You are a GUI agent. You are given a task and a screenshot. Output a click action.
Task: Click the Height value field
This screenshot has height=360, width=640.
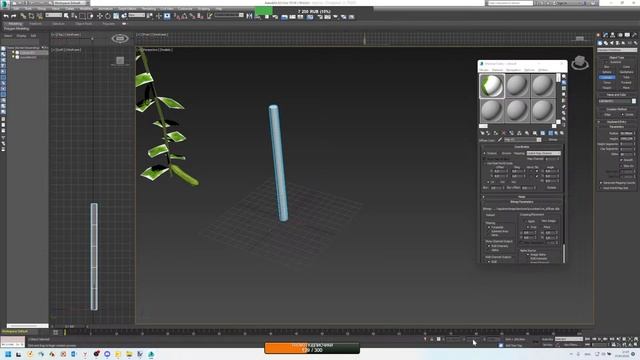click(627, 139)
